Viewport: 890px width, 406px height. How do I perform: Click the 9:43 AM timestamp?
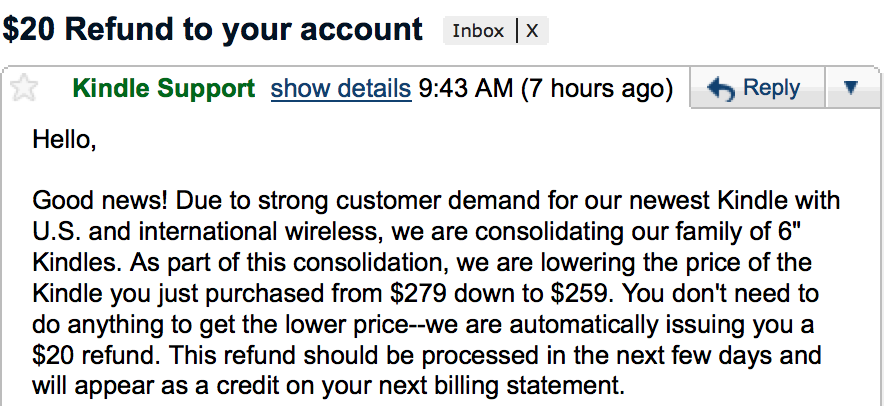click(463, 89)
